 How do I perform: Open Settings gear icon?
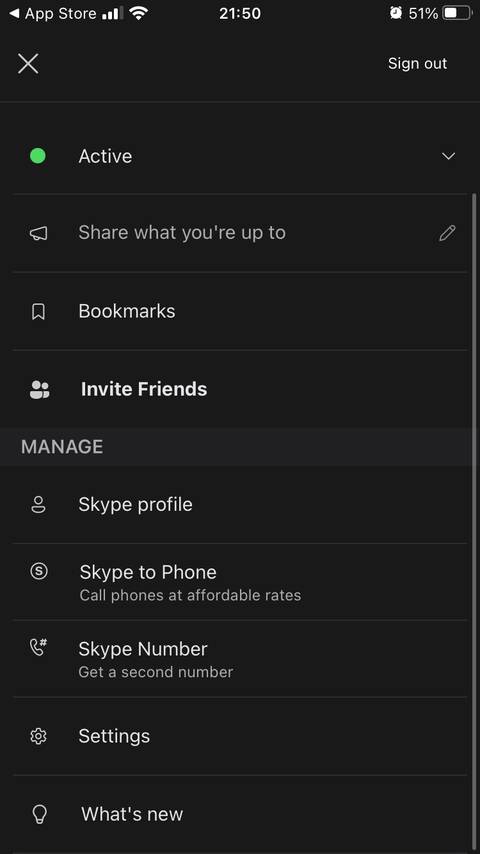pos(38,736)
